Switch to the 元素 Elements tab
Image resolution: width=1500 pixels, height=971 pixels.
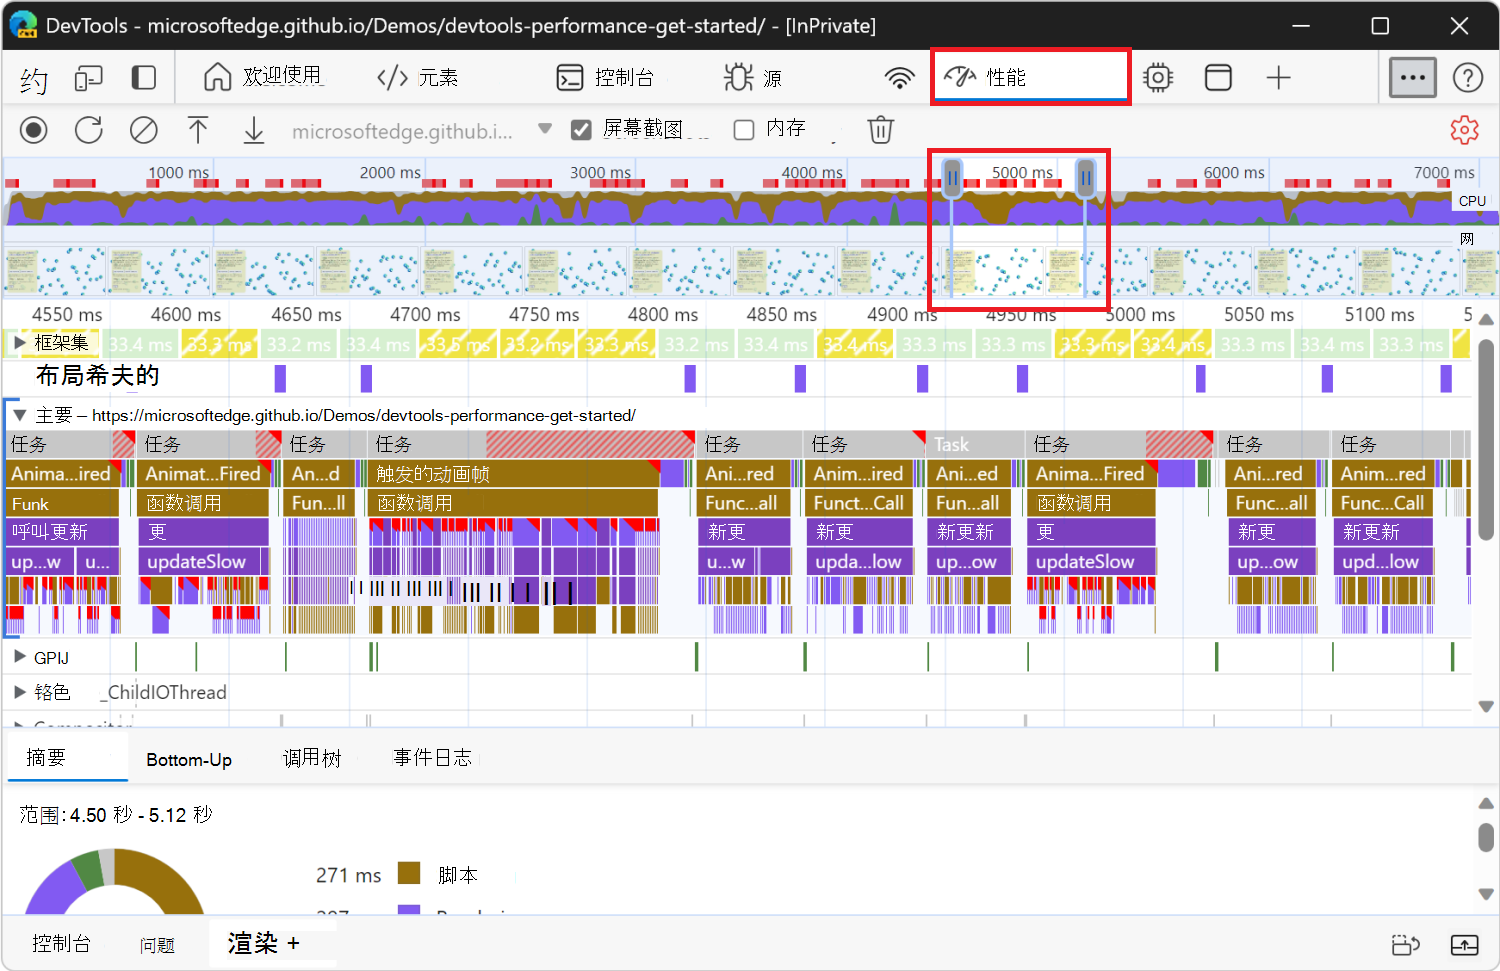[x=417, y=77]
